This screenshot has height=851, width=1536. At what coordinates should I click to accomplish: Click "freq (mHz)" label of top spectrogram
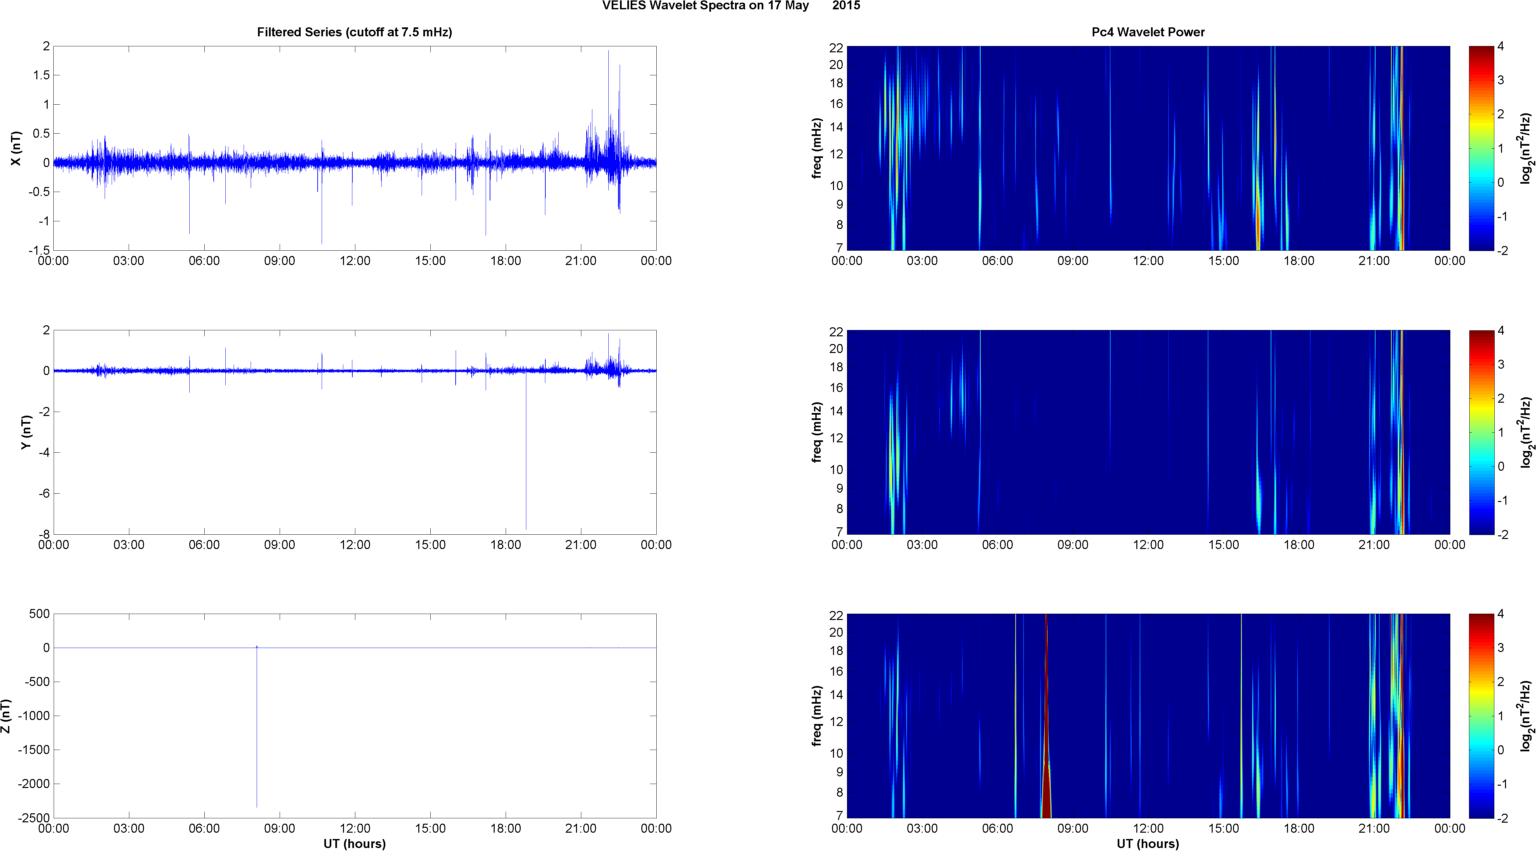(x=816, y=148)
